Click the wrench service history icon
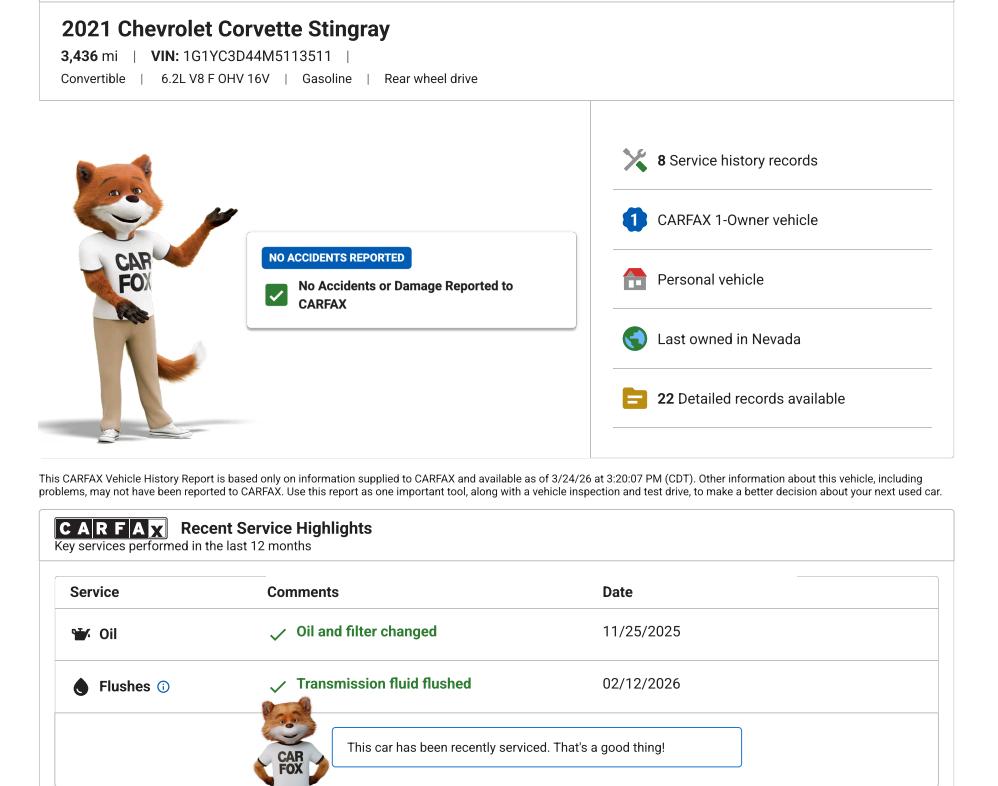This screenshot has width=998, height=786. tap(634, 160)
